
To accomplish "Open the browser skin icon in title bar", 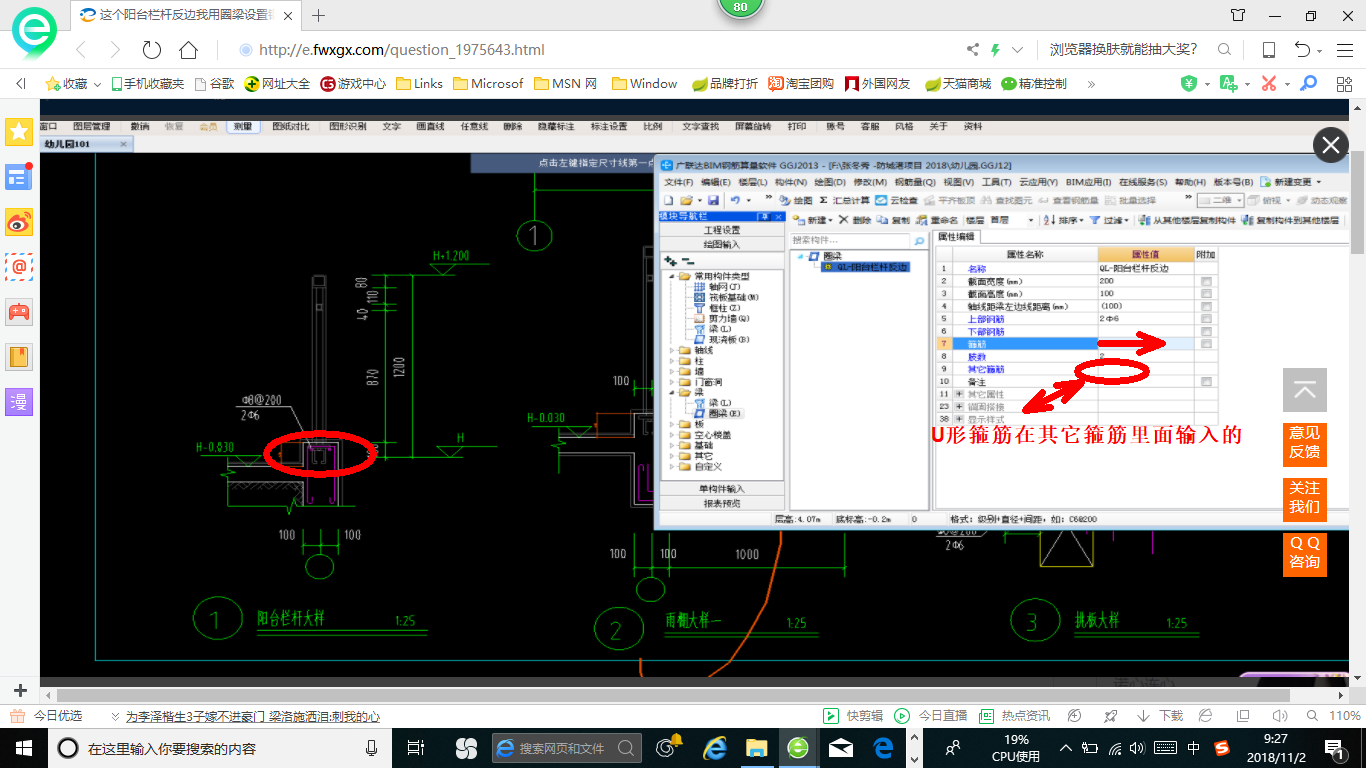I will tap(1238, 15).
